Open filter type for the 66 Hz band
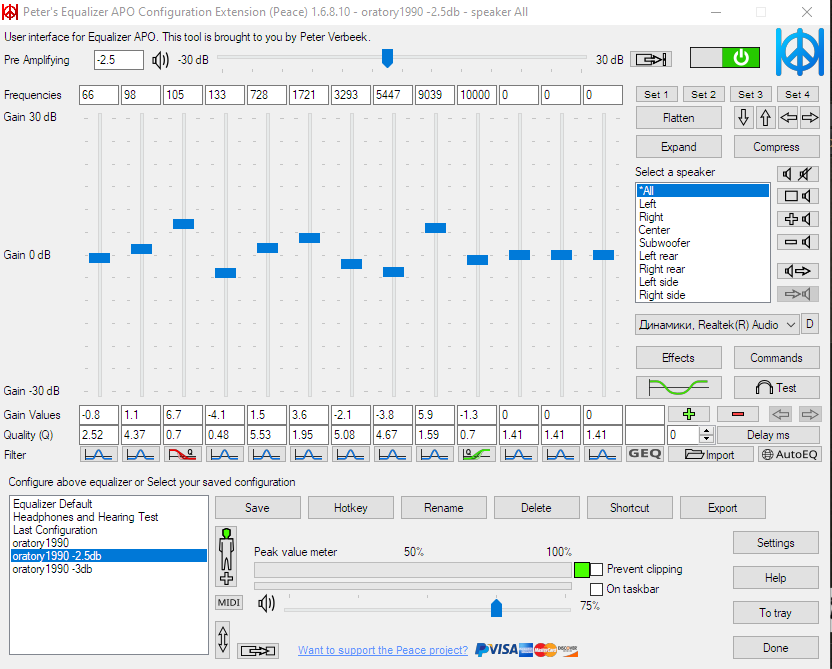Image resolution: width=832 pixels, height=669 pixels. click(x=99, y=454)
